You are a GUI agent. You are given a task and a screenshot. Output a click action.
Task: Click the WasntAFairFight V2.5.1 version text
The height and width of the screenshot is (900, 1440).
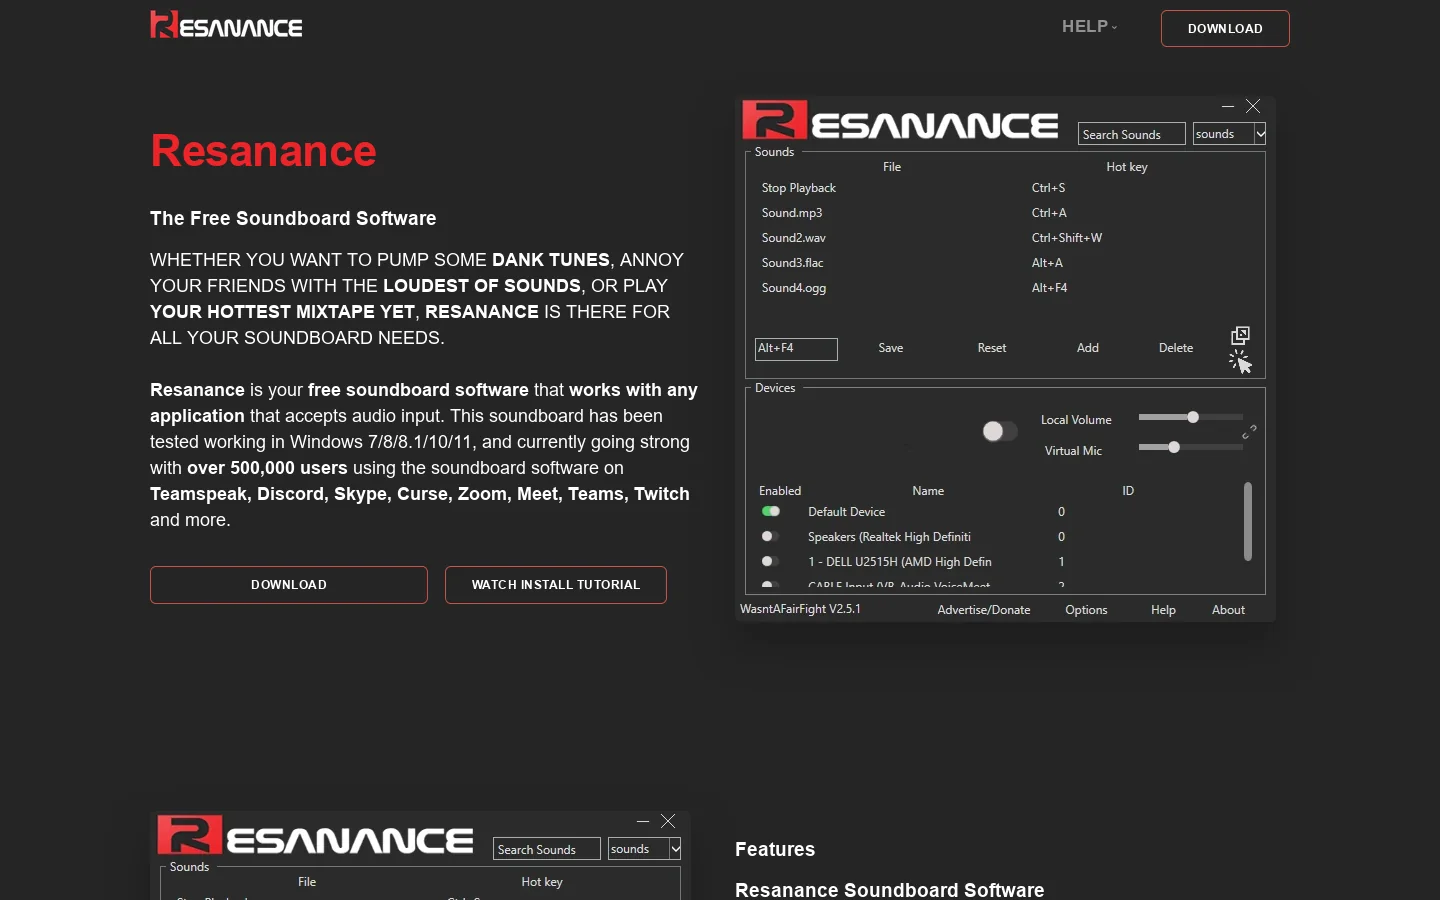coord(800,609)
